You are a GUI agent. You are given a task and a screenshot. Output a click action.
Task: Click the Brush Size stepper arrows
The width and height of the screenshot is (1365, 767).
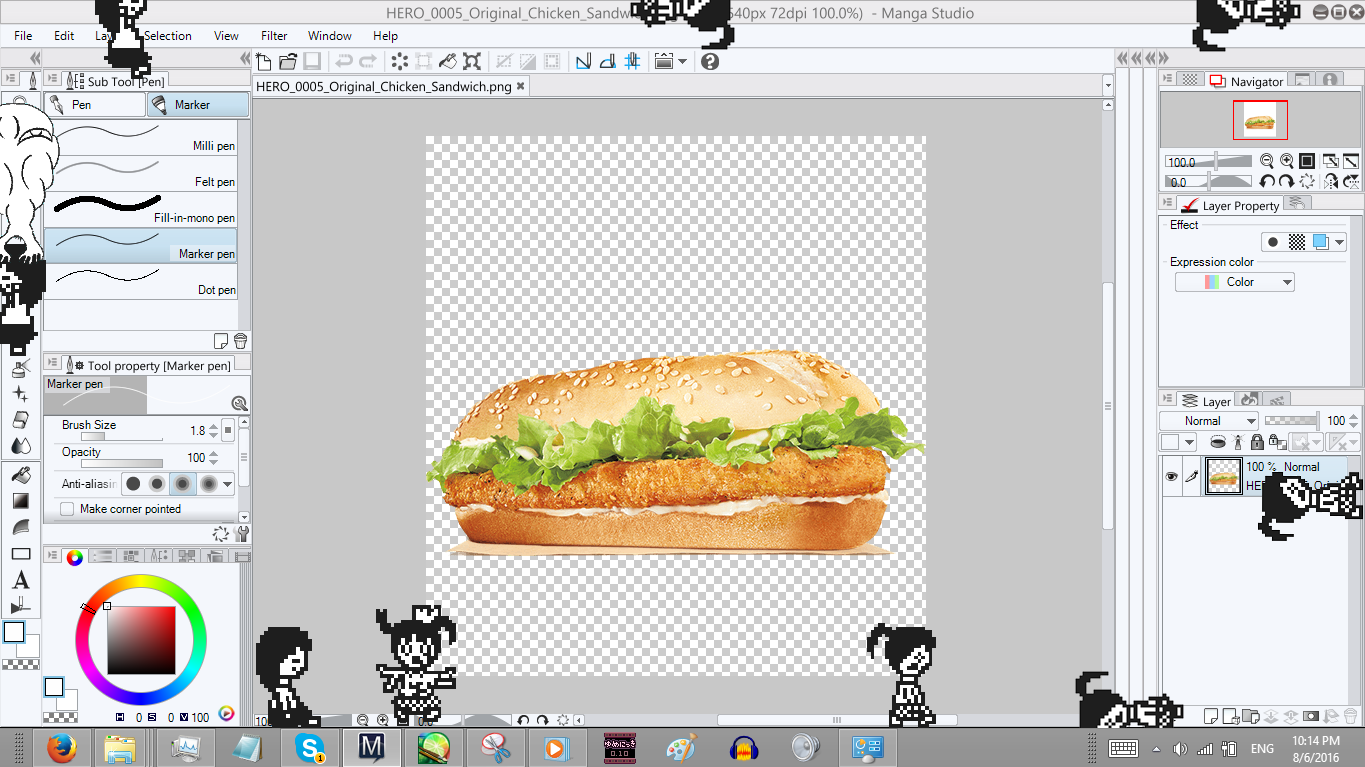(x=213, y=431)
